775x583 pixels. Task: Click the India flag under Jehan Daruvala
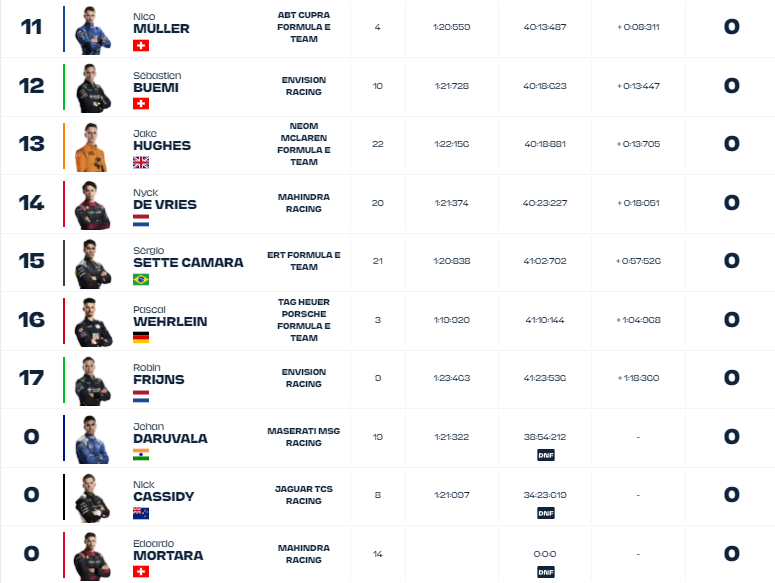pyautogui.click(x=141, y=455)
